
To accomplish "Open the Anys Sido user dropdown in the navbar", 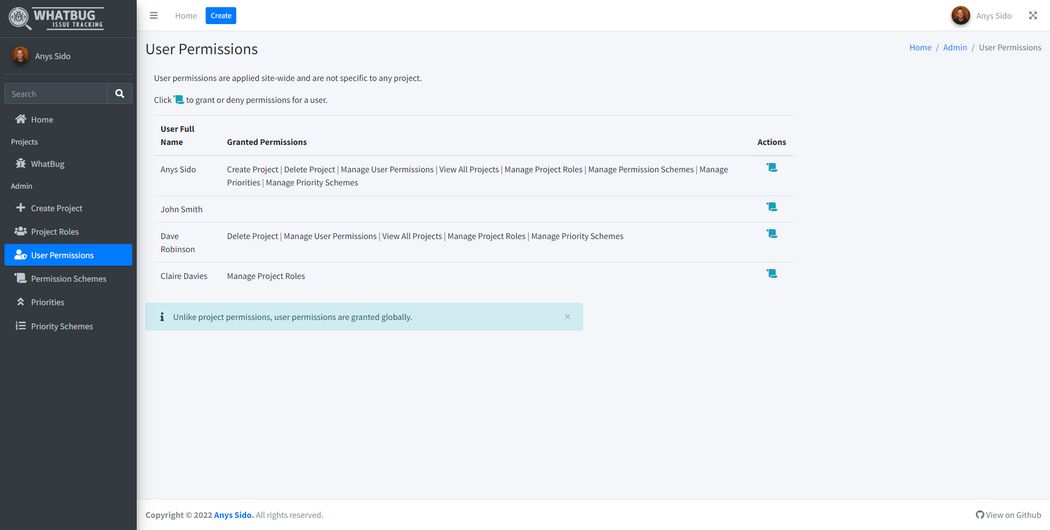I will tap(982, 16).
